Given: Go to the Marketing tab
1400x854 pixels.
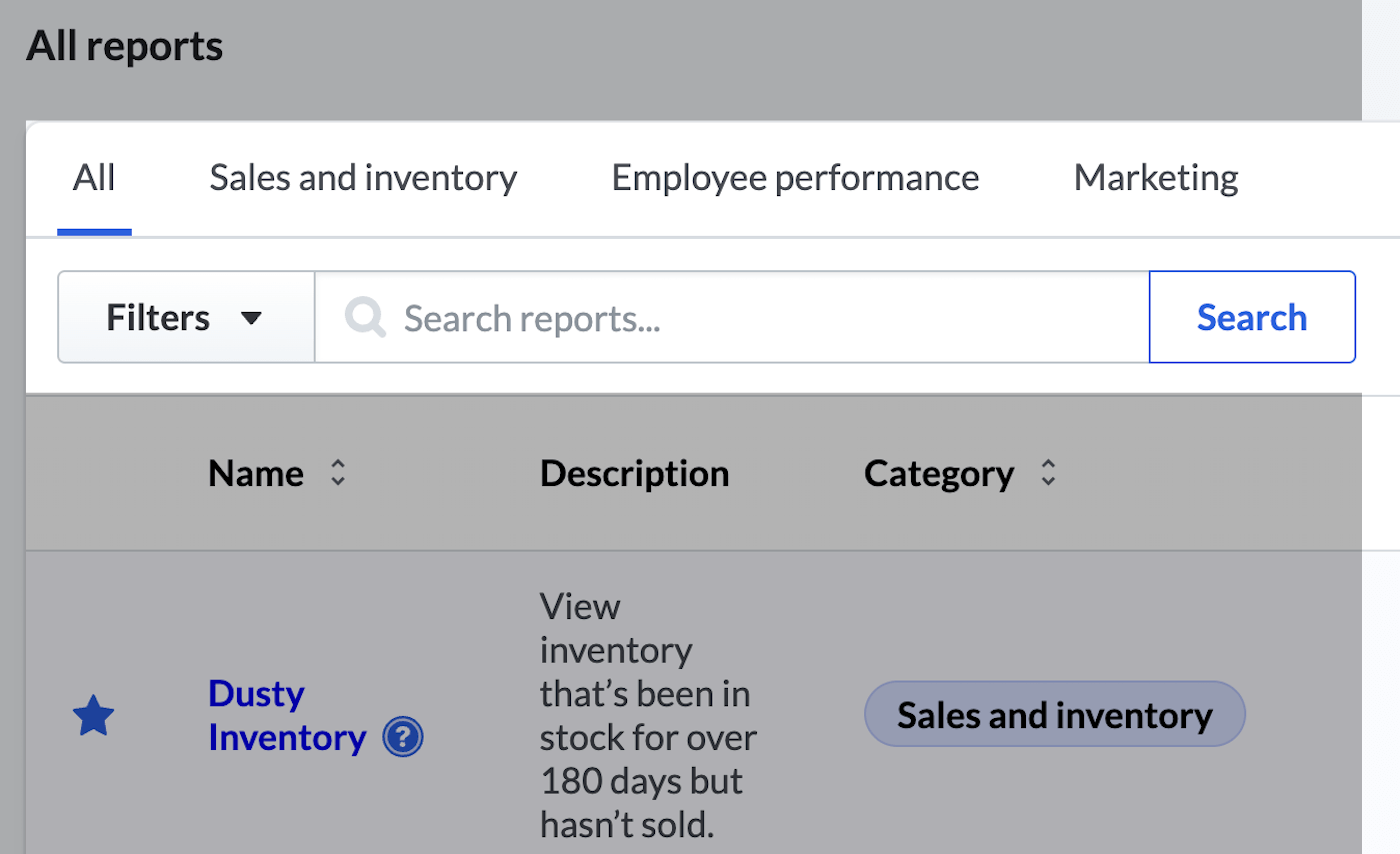Looking at the screenshot, I should (1155, 178).
